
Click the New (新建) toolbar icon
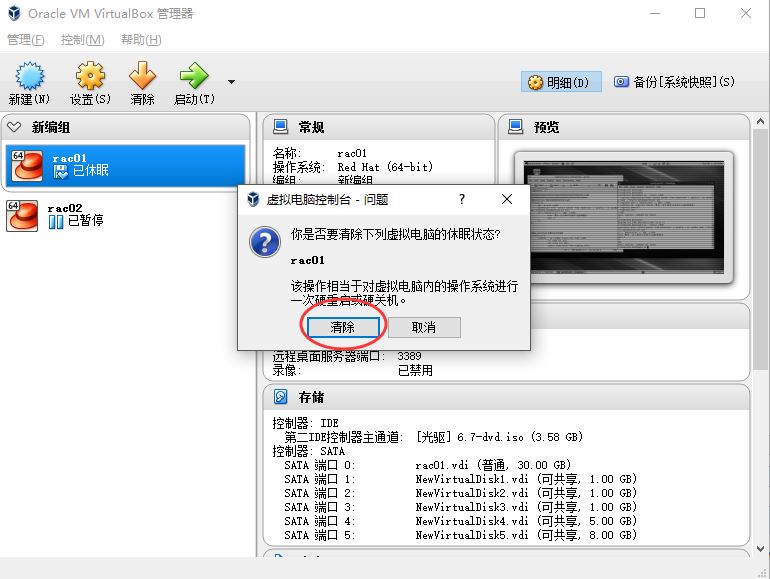pos(29,76)
